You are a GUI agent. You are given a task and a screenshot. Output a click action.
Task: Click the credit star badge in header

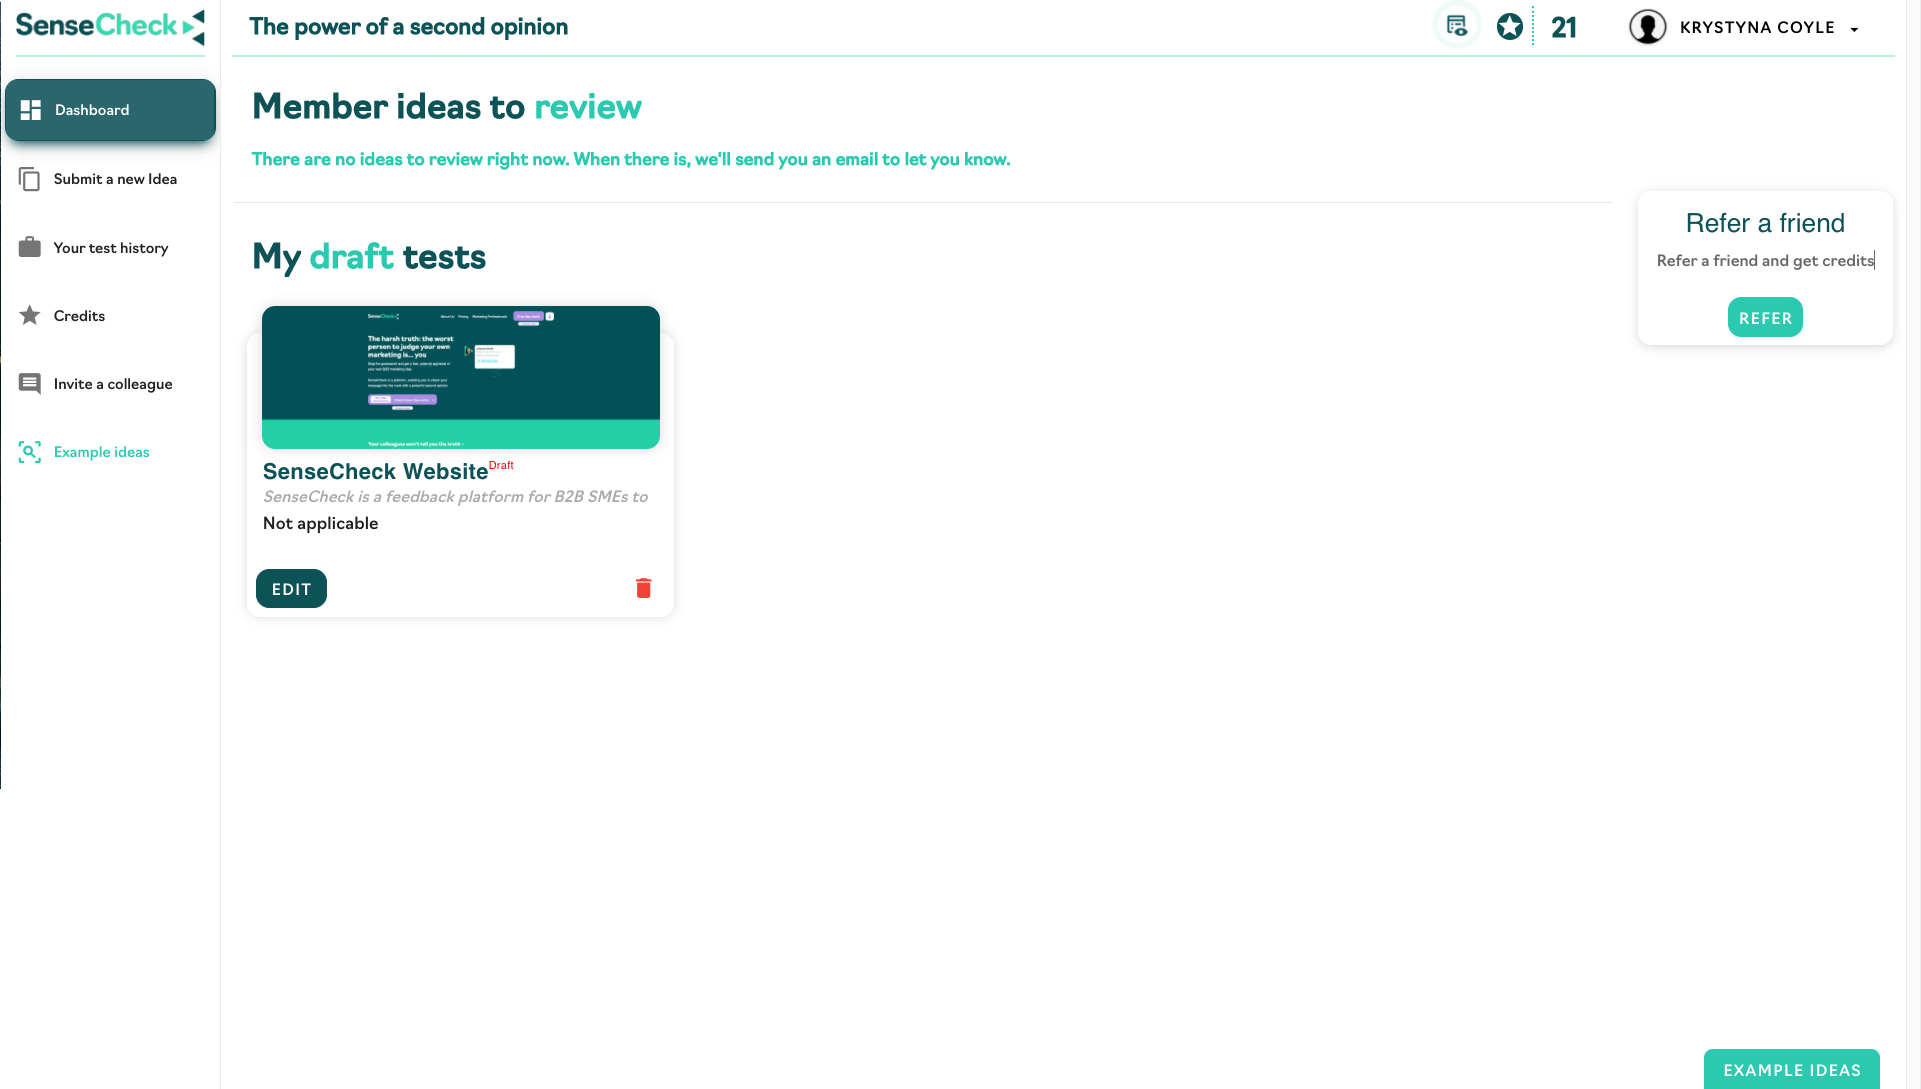(1509, 27)
